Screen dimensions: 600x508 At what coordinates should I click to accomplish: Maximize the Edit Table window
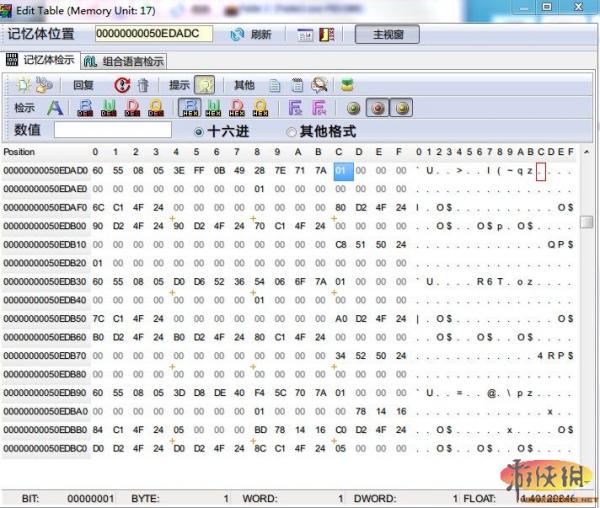tap(547, 7)
